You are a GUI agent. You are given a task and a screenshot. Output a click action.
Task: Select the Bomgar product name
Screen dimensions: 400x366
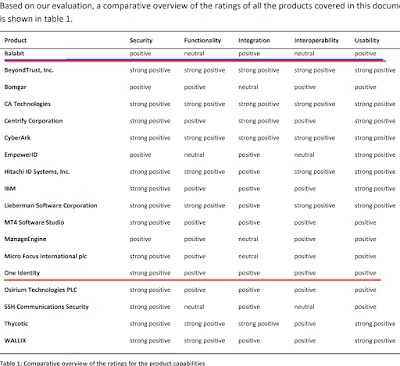[15, 87]
